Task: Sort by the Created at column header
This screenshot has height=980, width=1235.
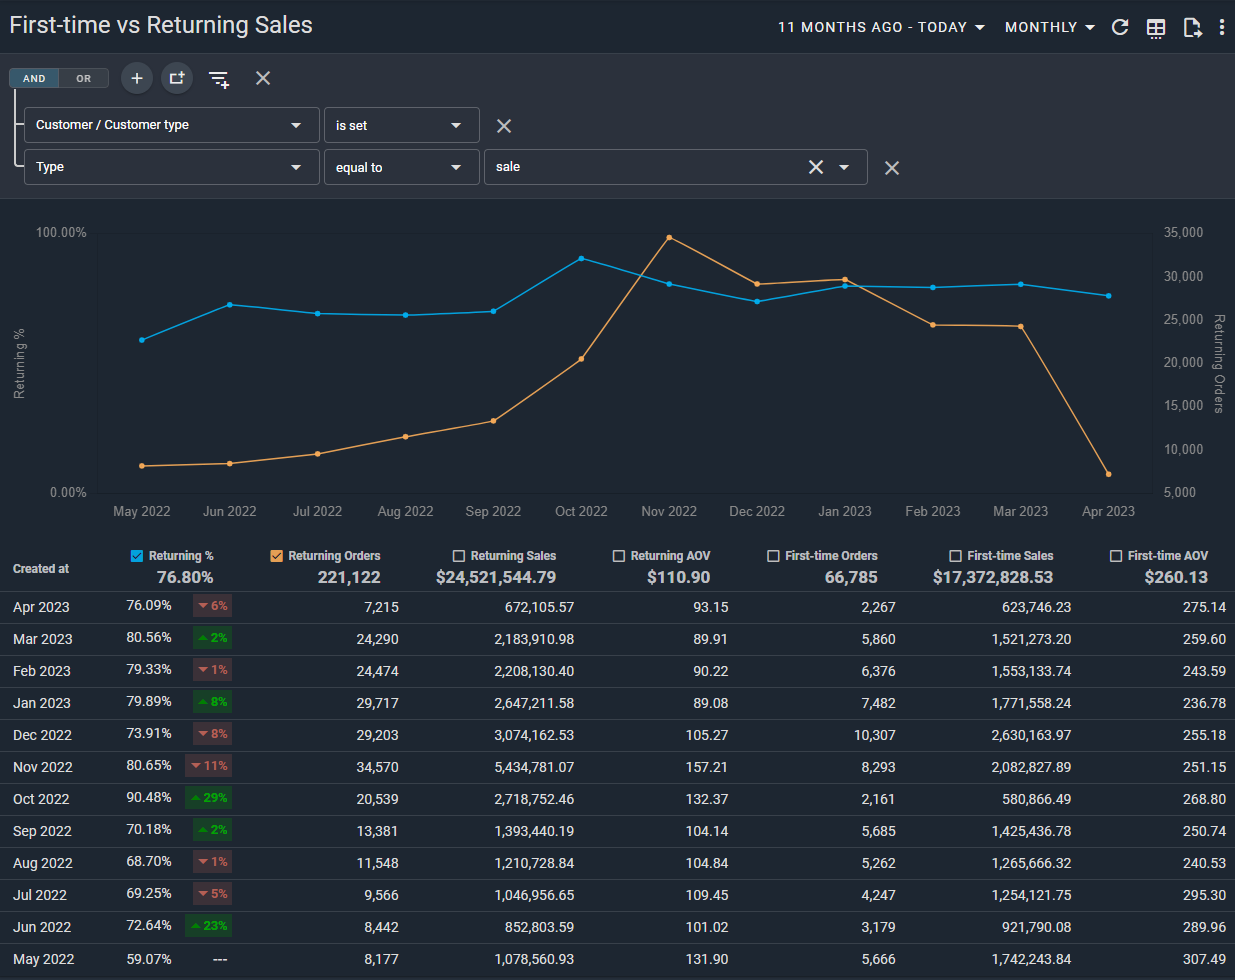Action: pos(41,568)
